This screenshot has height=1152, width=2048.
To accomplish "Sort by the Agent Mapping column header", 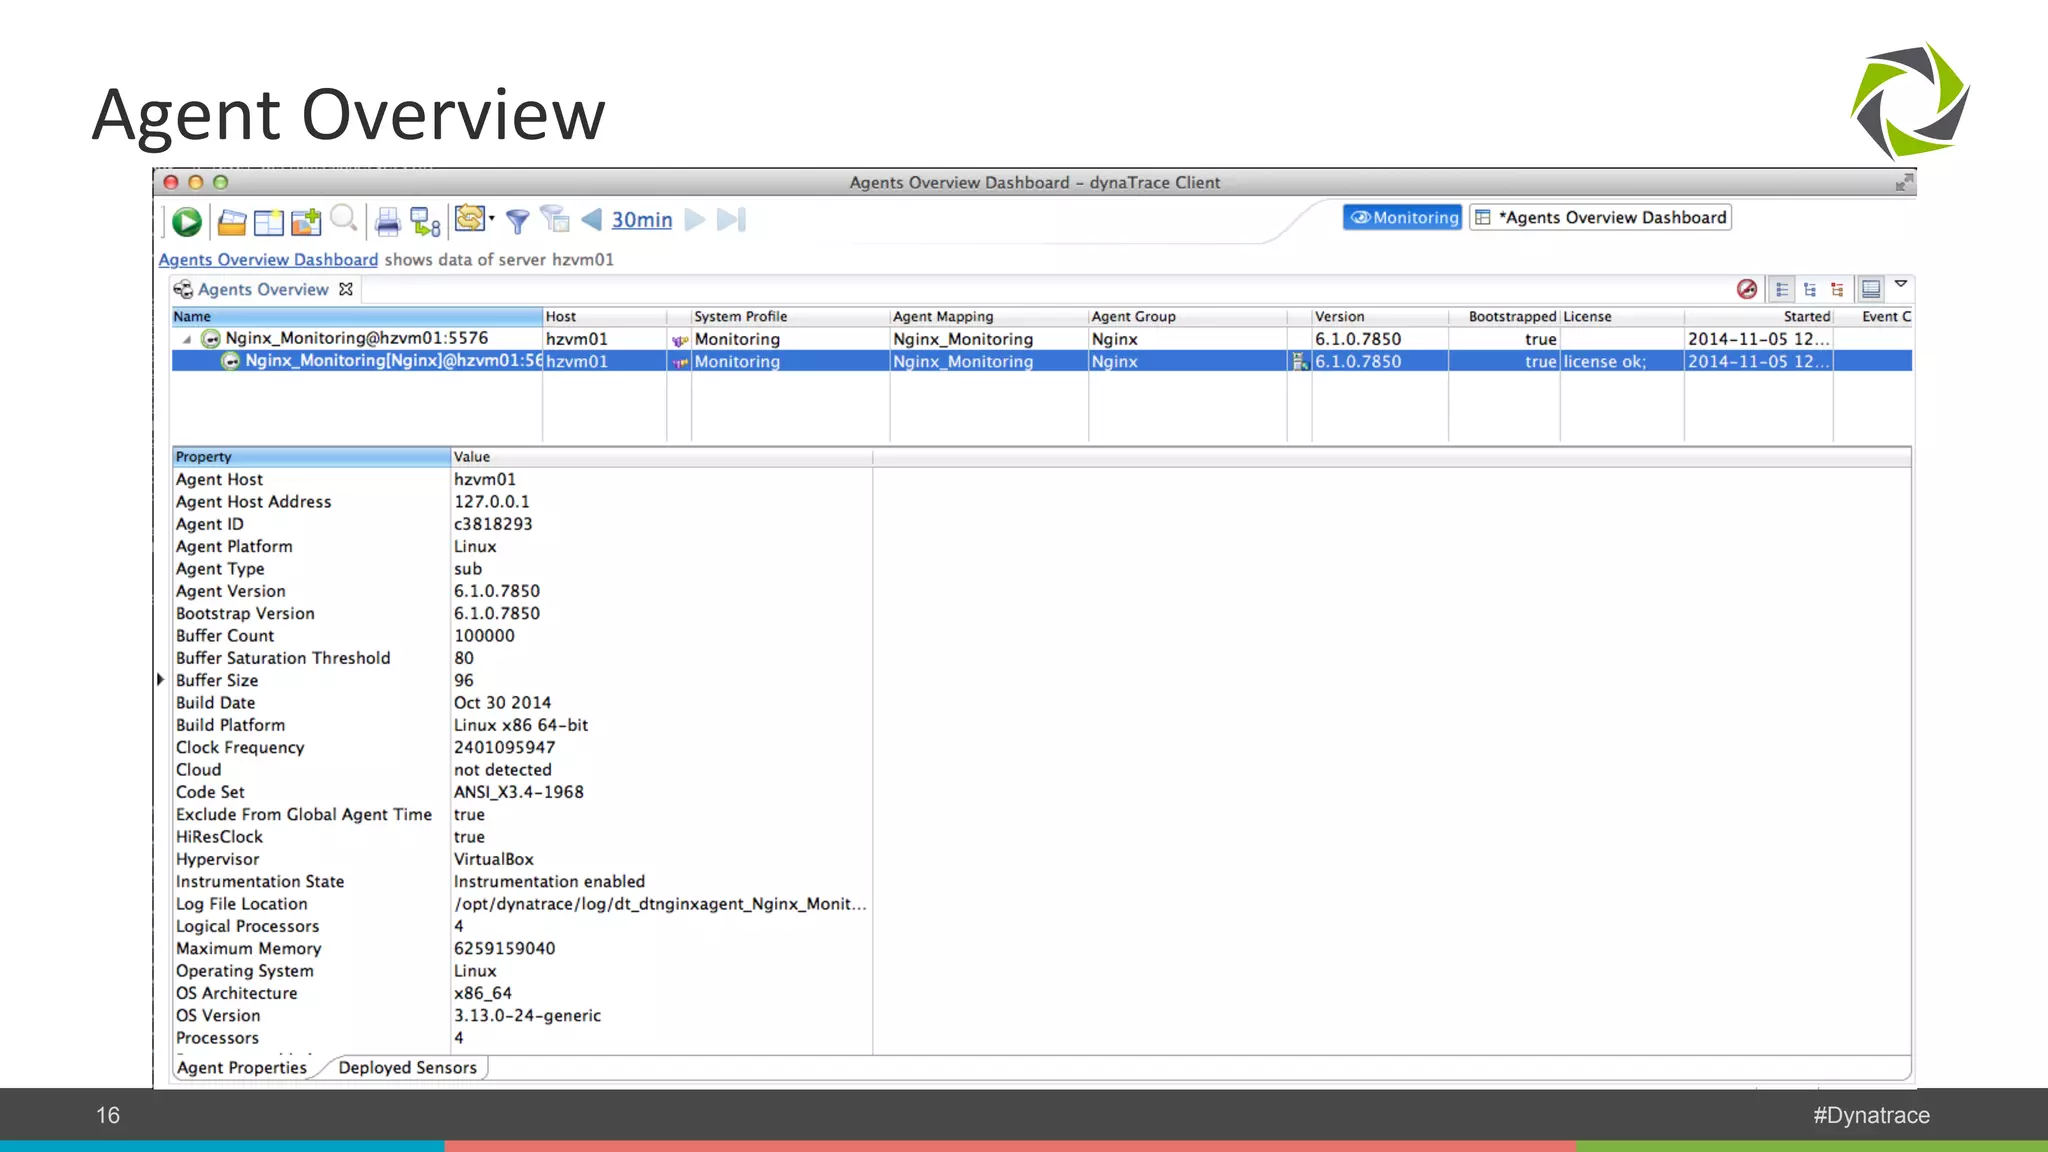I will [989, 316].
